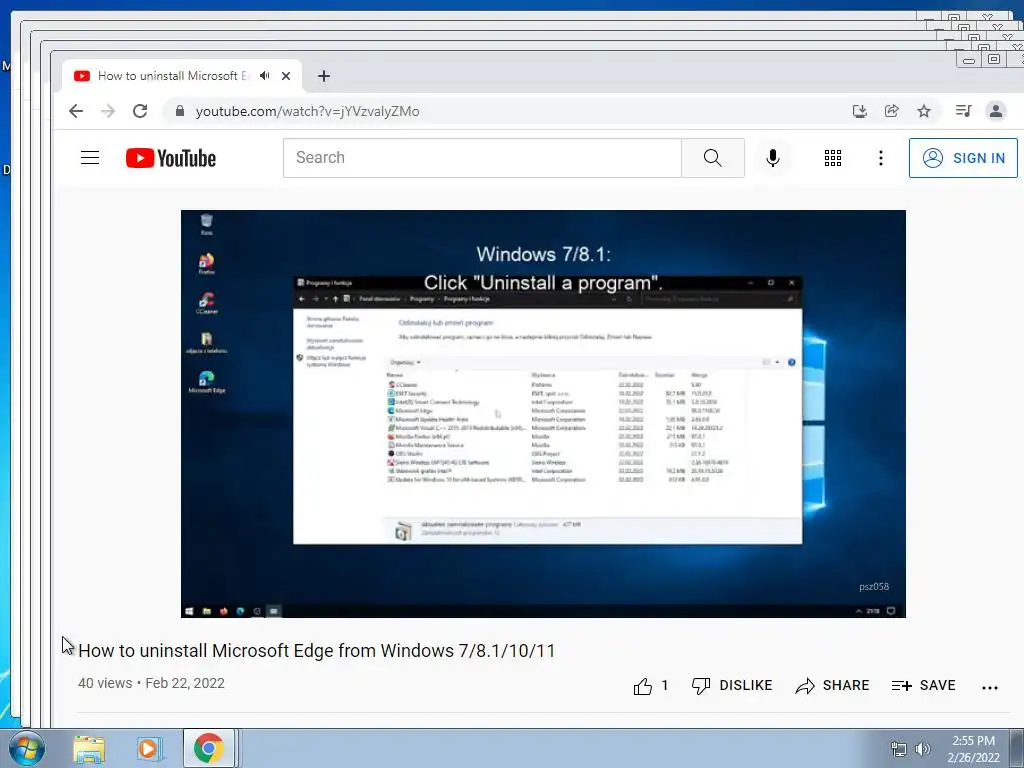Open Windows Explorer from taskbar
The height and width of the screenshot is (768, 1024).
pos(89,749)
